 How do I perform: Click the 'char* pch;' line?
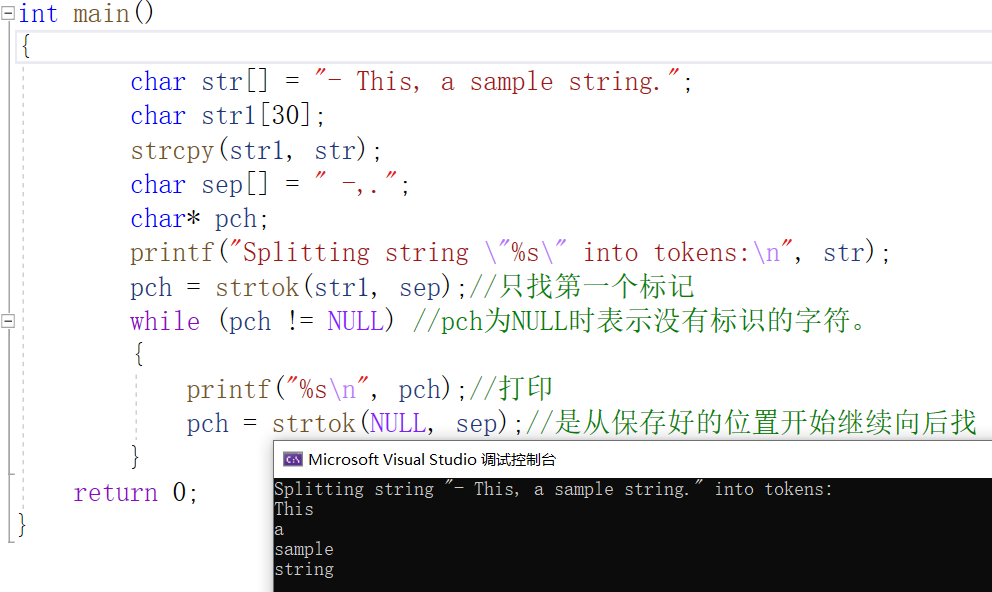pyautogui.click(x=199, y=219)
